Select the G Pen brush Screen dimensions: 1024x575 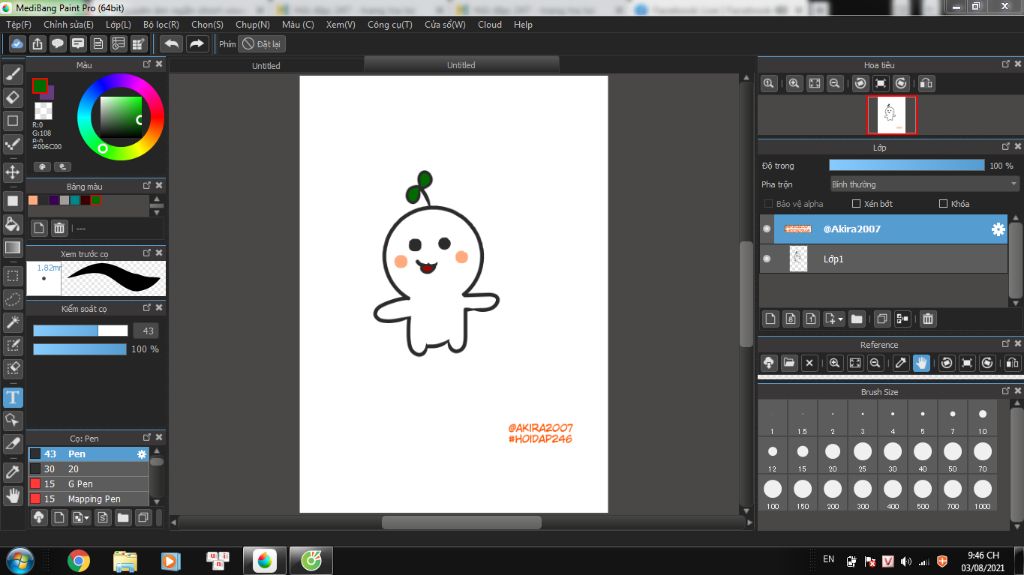pyautogui.click(x=79, y=484)
